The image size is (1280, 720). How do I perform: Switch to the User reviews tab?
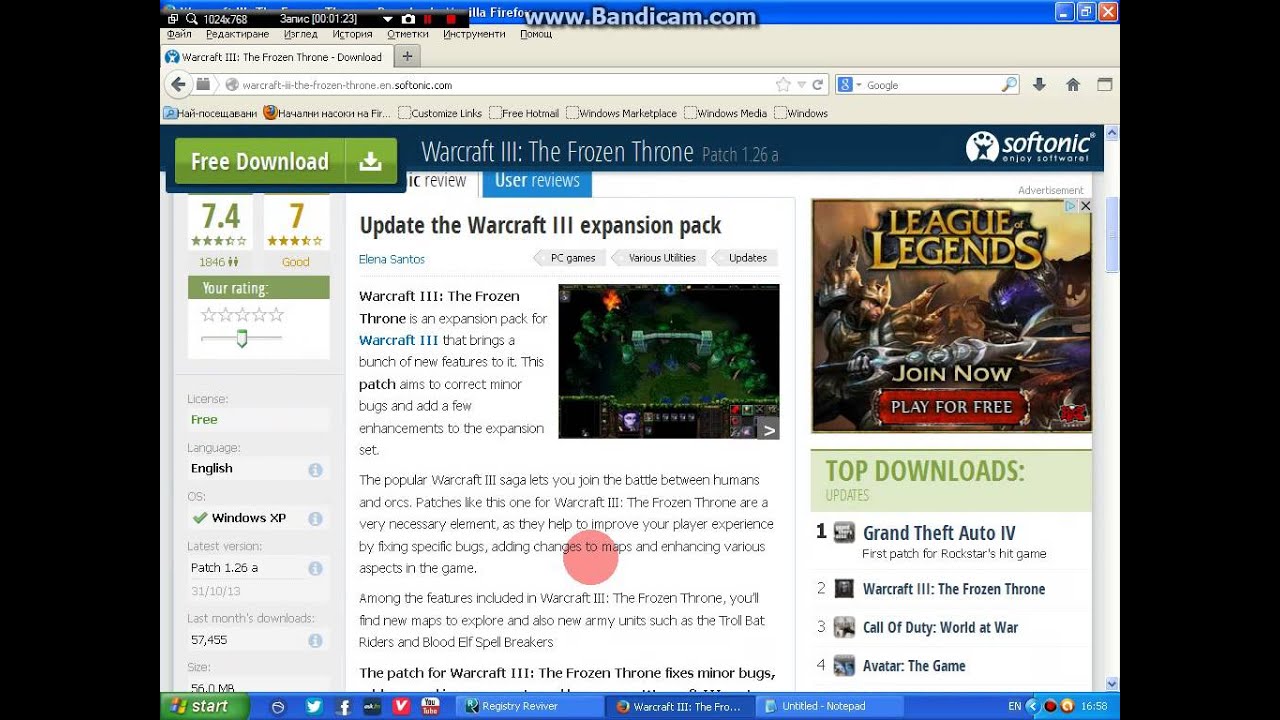537,180
